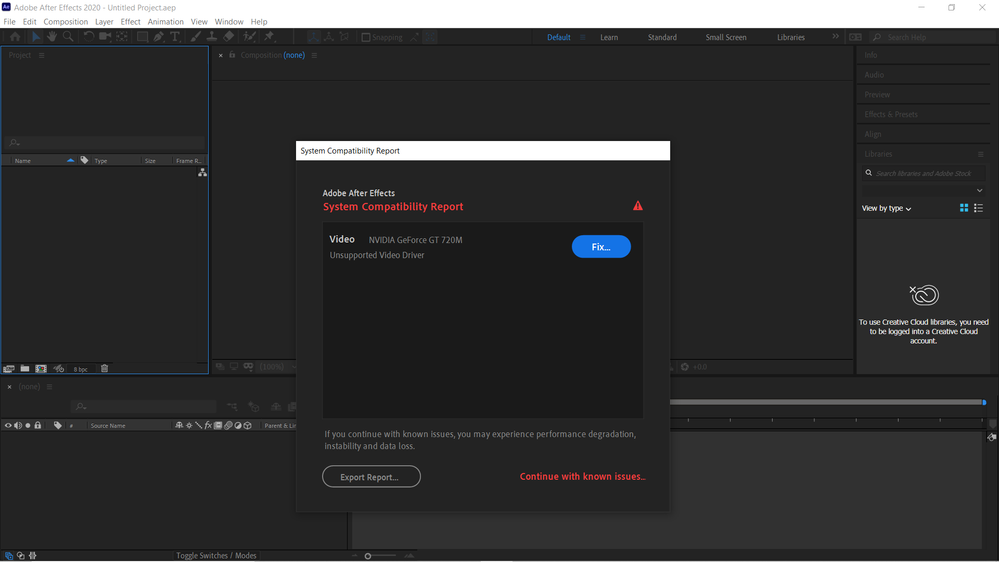
Task: Click Continue with known issues link
Action: [x=582, y=476]
